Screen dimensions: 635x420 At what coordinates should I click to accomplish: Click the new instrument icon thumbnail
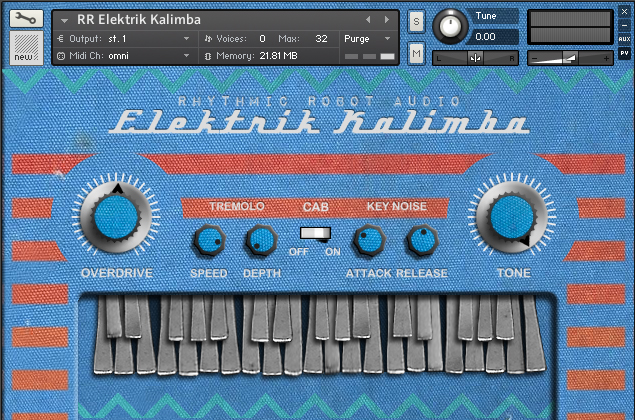26,48
